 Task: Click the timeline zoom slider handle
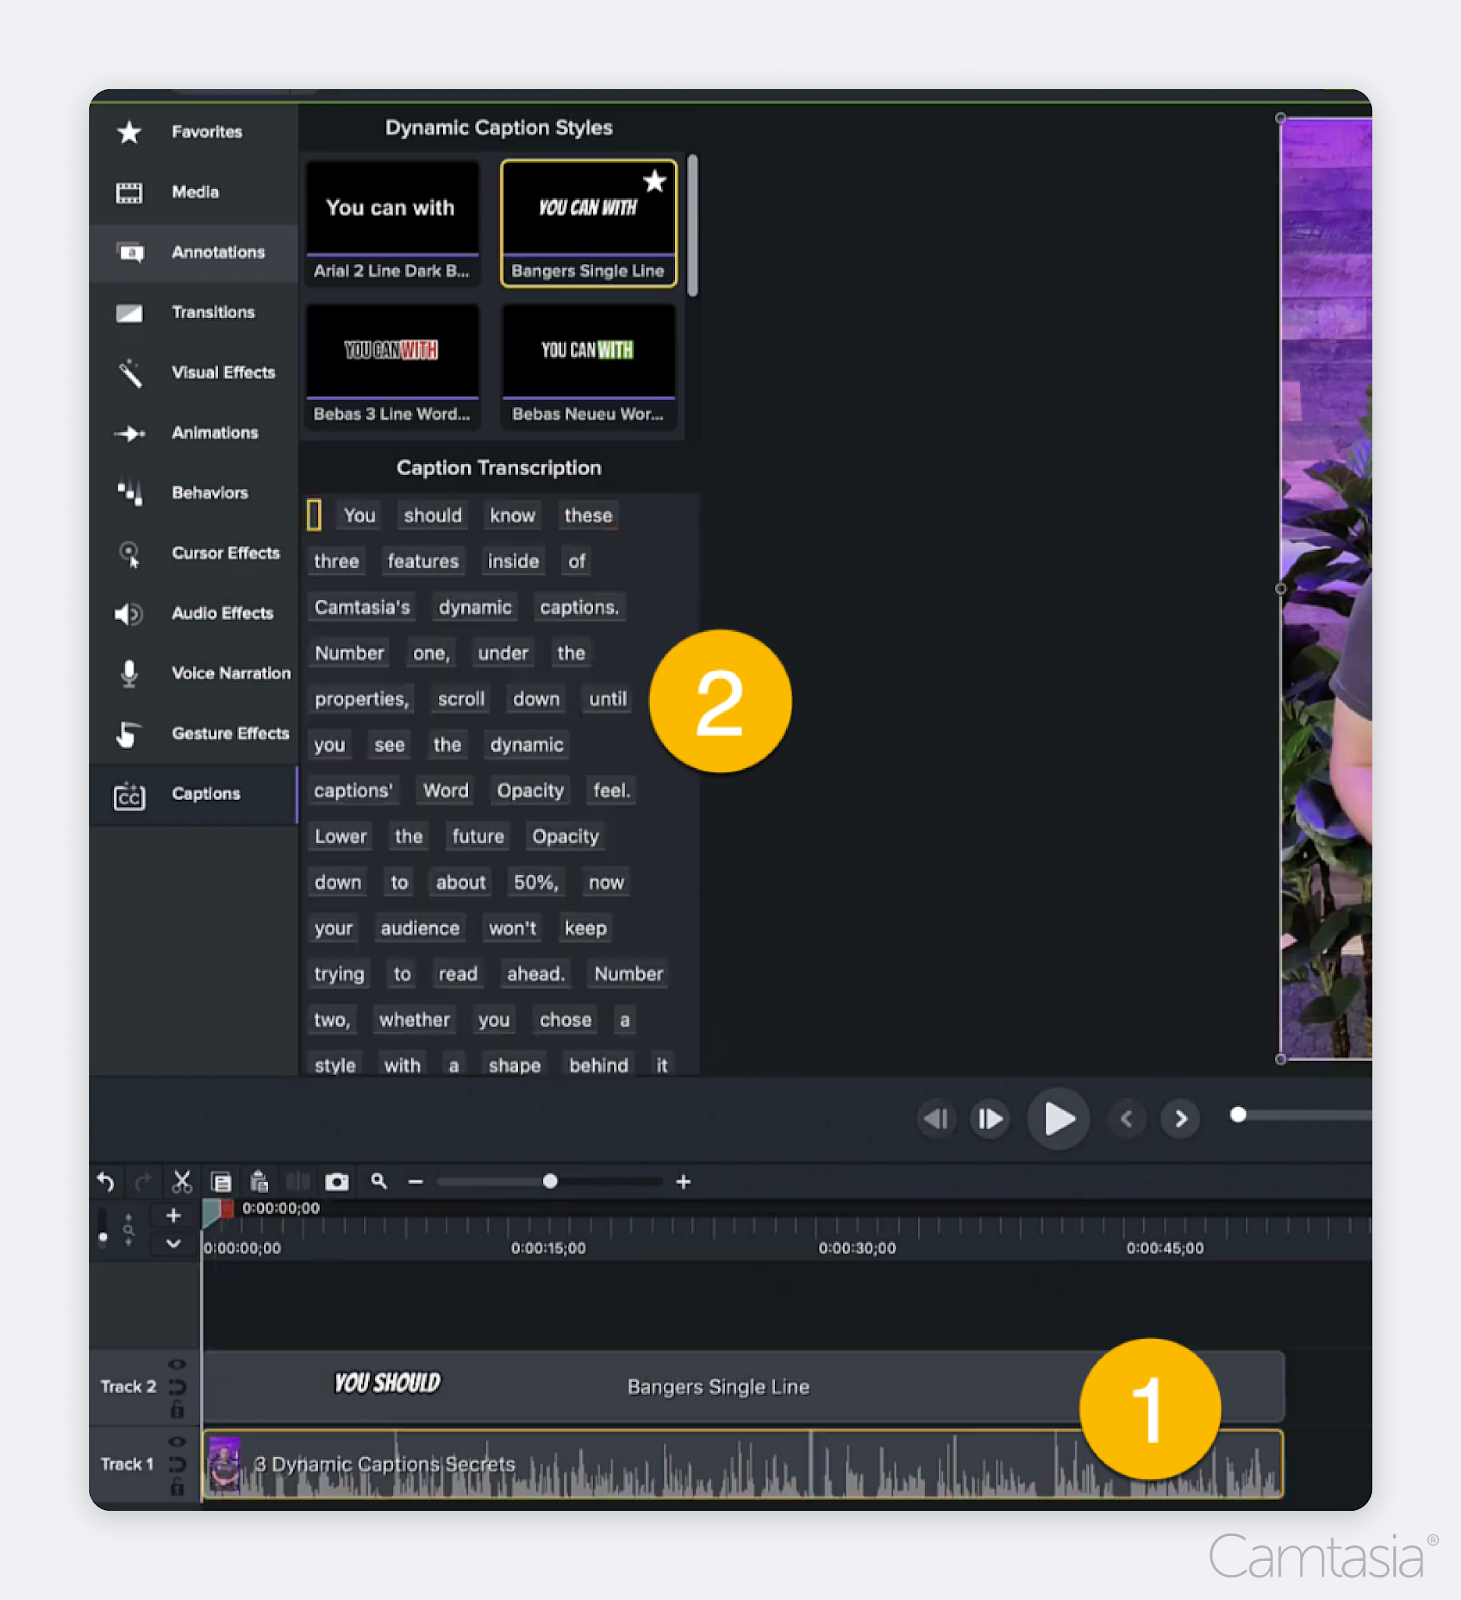[550, 1182]
